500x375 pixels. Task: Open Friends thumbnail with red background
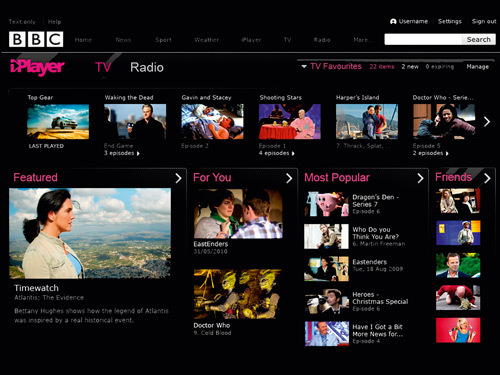click(458, 330)
